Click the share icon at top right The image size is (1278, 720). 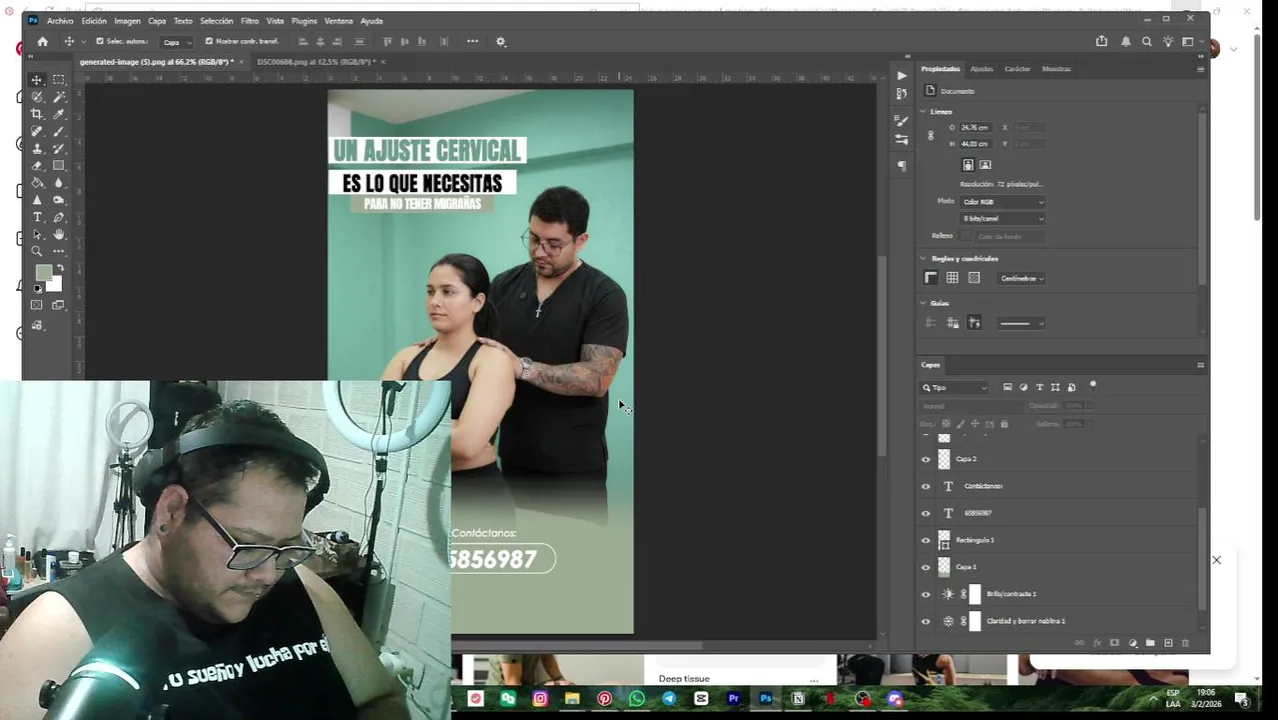pos(1101,41)
